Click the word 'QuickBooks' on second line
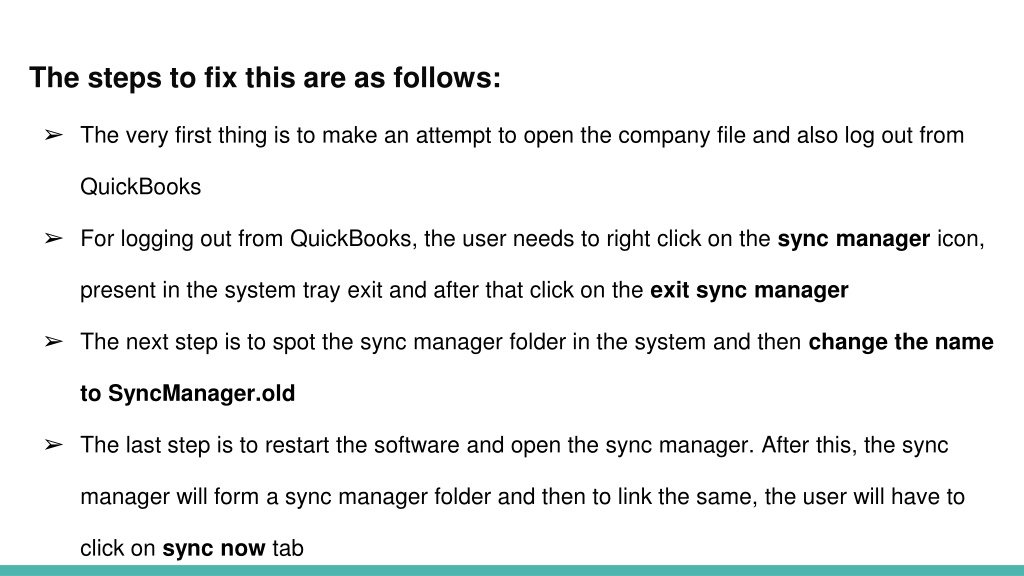Screen dimensions: 1024x576 click(140, 187)
